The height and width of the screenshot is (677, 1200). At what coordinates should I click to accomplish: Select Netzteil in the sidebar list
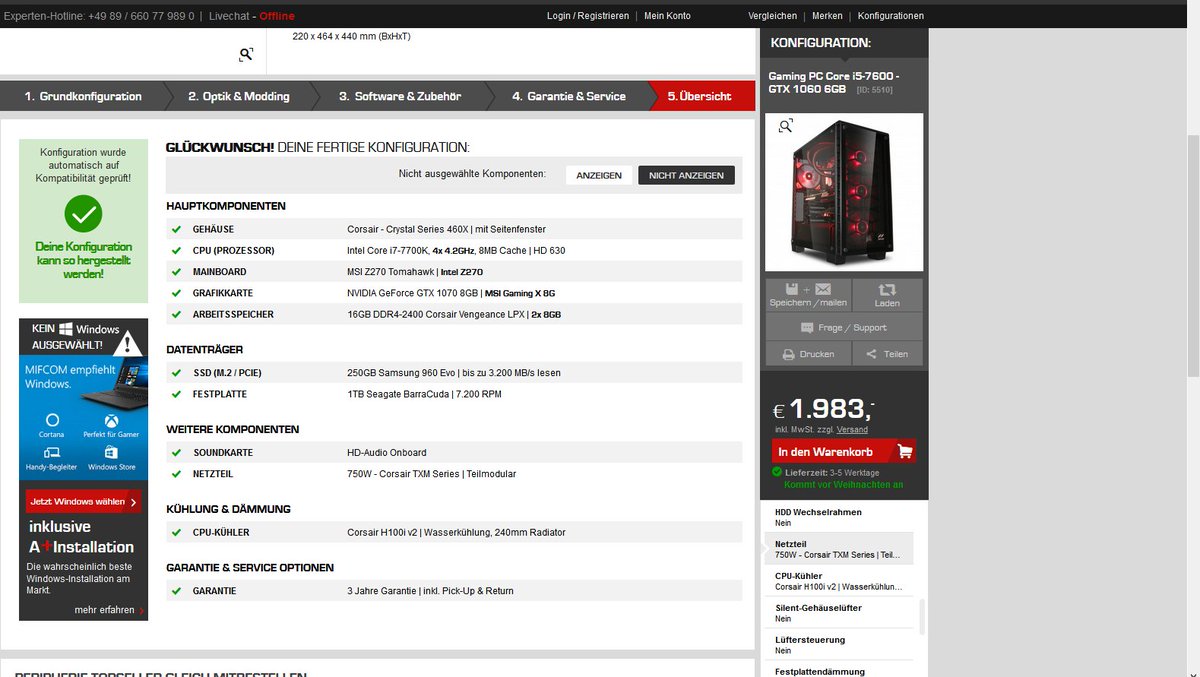tap(839, 549)
